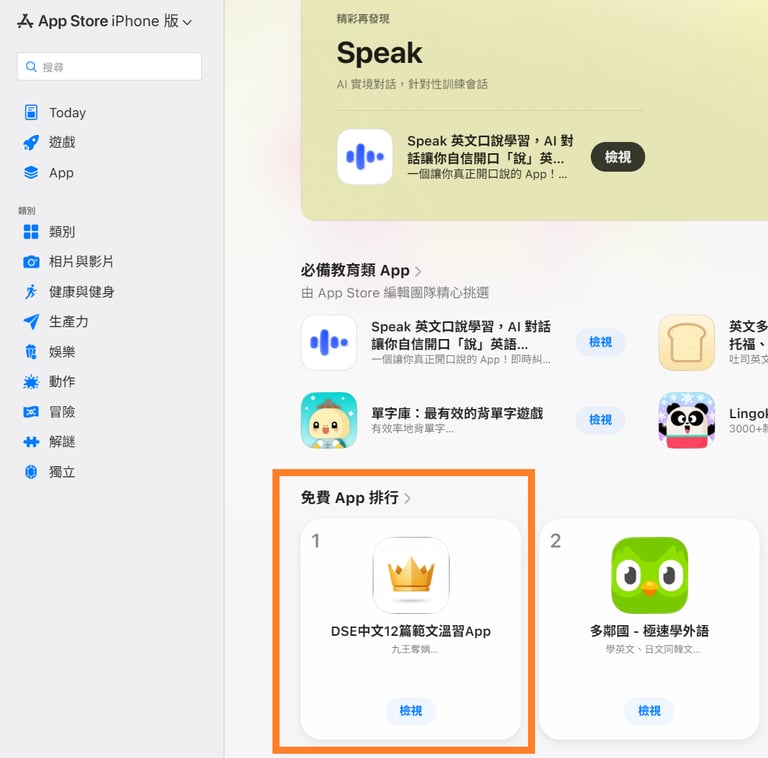Click the camera icon for 相片與影片
768x758 pixels.
pos(31,262)
